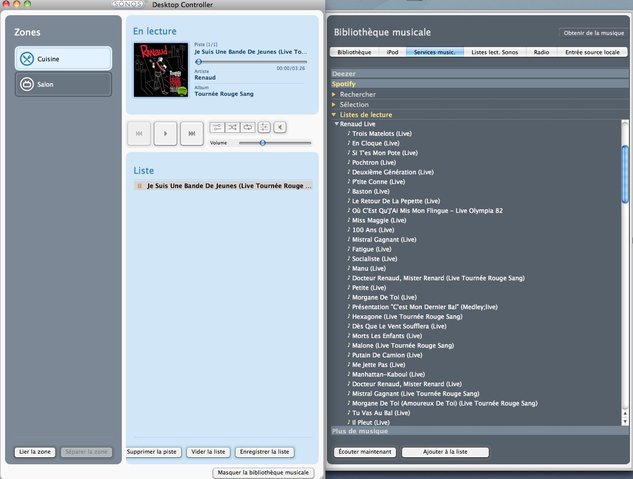Switch to the Services music. tab
This screenshot has width=633, height=479.
click(435, 52)
